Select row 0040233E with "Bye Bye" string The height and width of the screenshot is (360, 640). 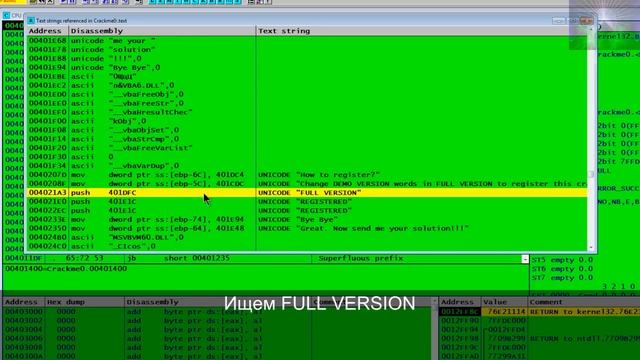pos(307,220)
